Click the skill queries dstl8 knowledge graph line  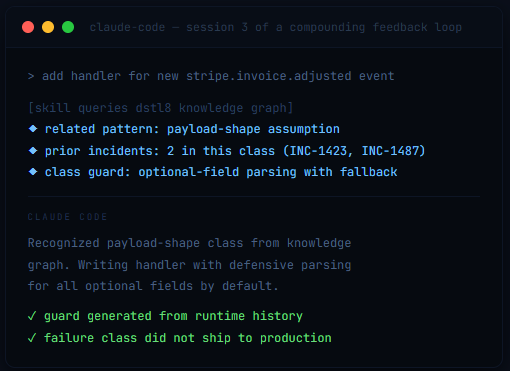point(160,108)
